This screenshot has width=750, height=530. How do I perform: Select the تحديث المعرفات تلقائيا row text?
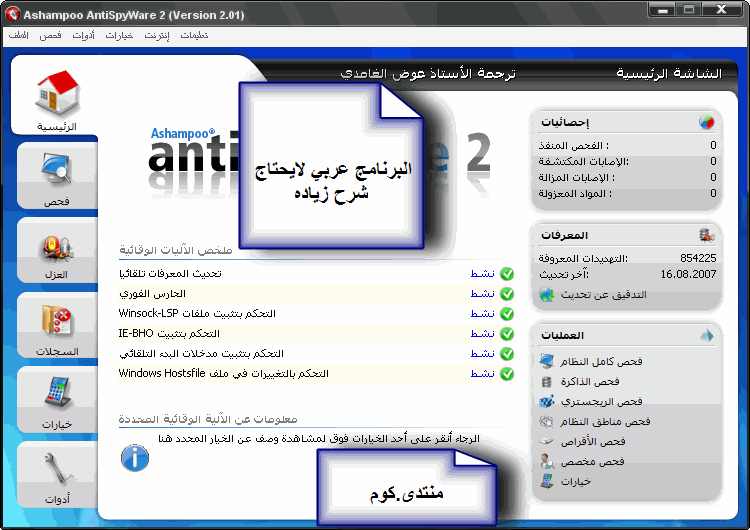pyautogui.click(x=170, y=274)
